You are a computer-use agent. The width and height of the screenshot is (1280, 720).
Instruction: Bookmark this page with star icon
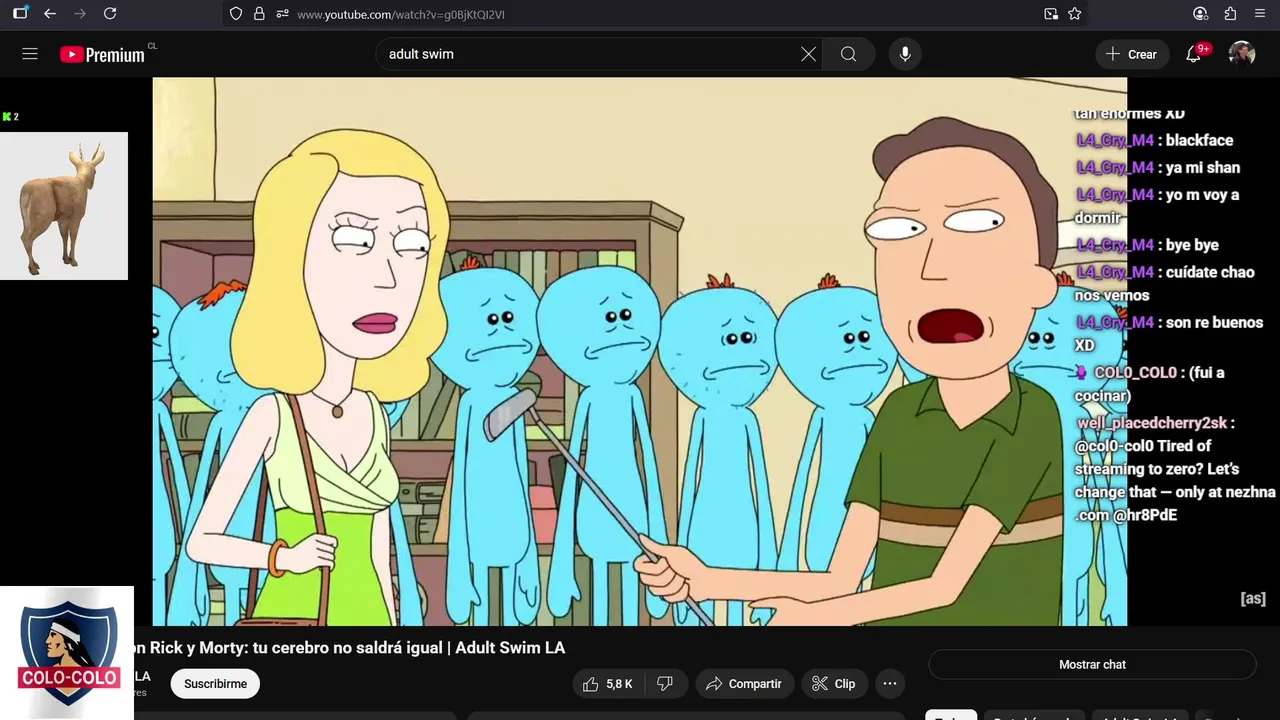(1075, 14)
